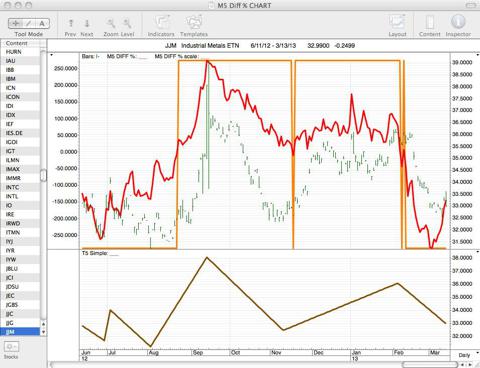Select IRWD in the symbol list

pyautogui.click(x=20, y=223)
